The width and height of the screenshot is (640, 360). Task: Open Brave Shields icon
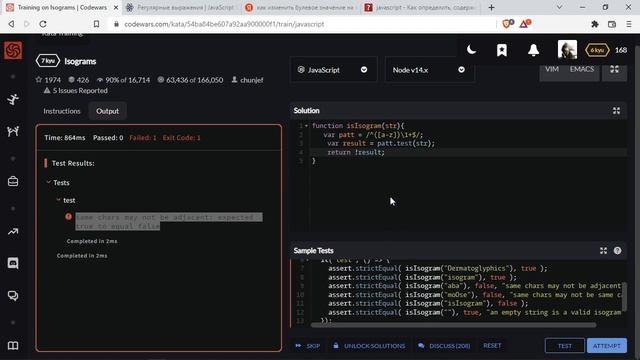click(x=507, y=24)
